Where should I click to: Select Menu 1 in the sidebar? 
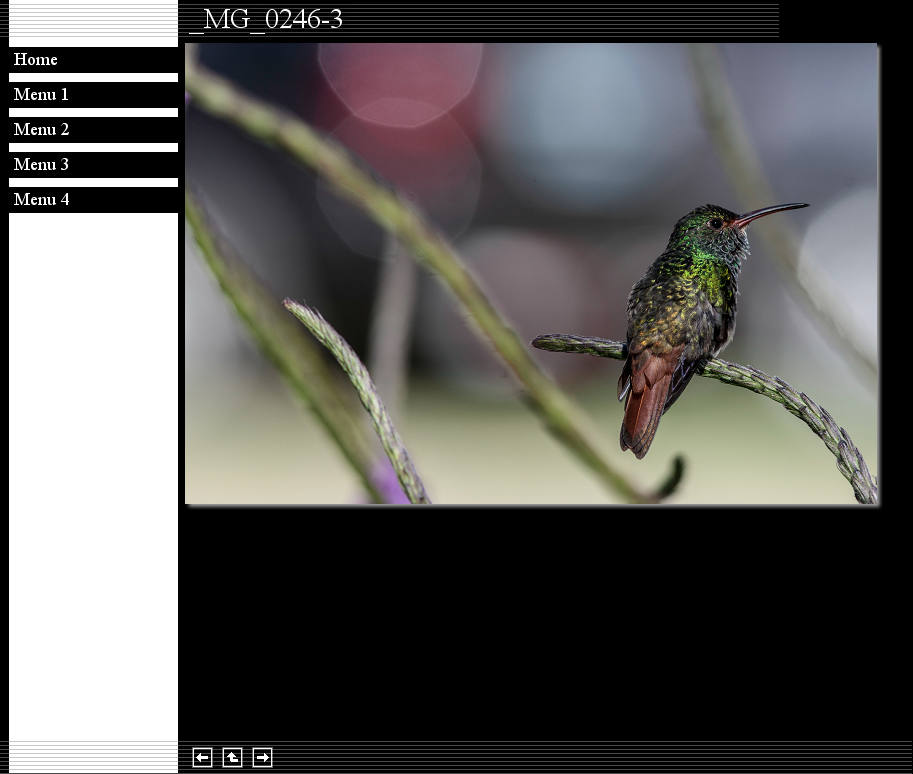pos(41,95)
